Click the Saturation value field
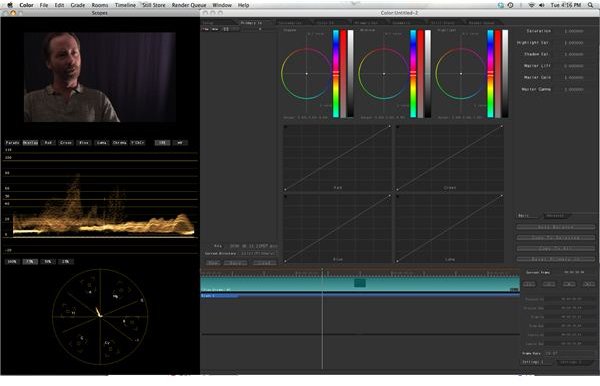 point(575,31)
